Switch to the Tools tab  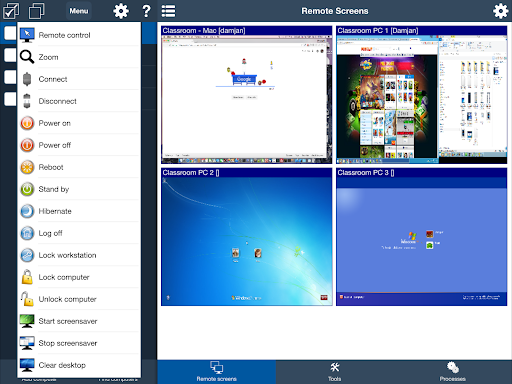pos(334,372)
